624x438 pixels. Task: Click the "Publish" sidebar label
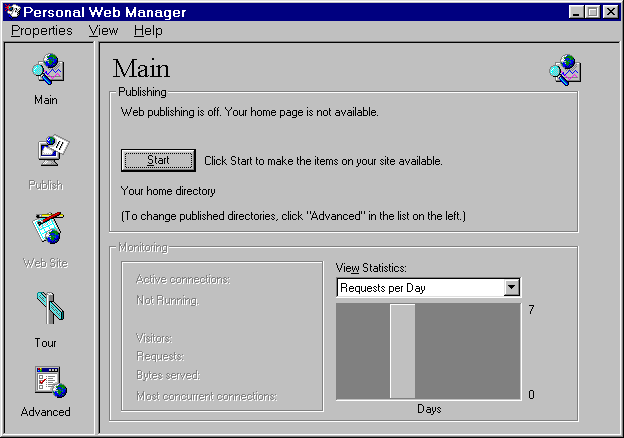pos(46,185)
